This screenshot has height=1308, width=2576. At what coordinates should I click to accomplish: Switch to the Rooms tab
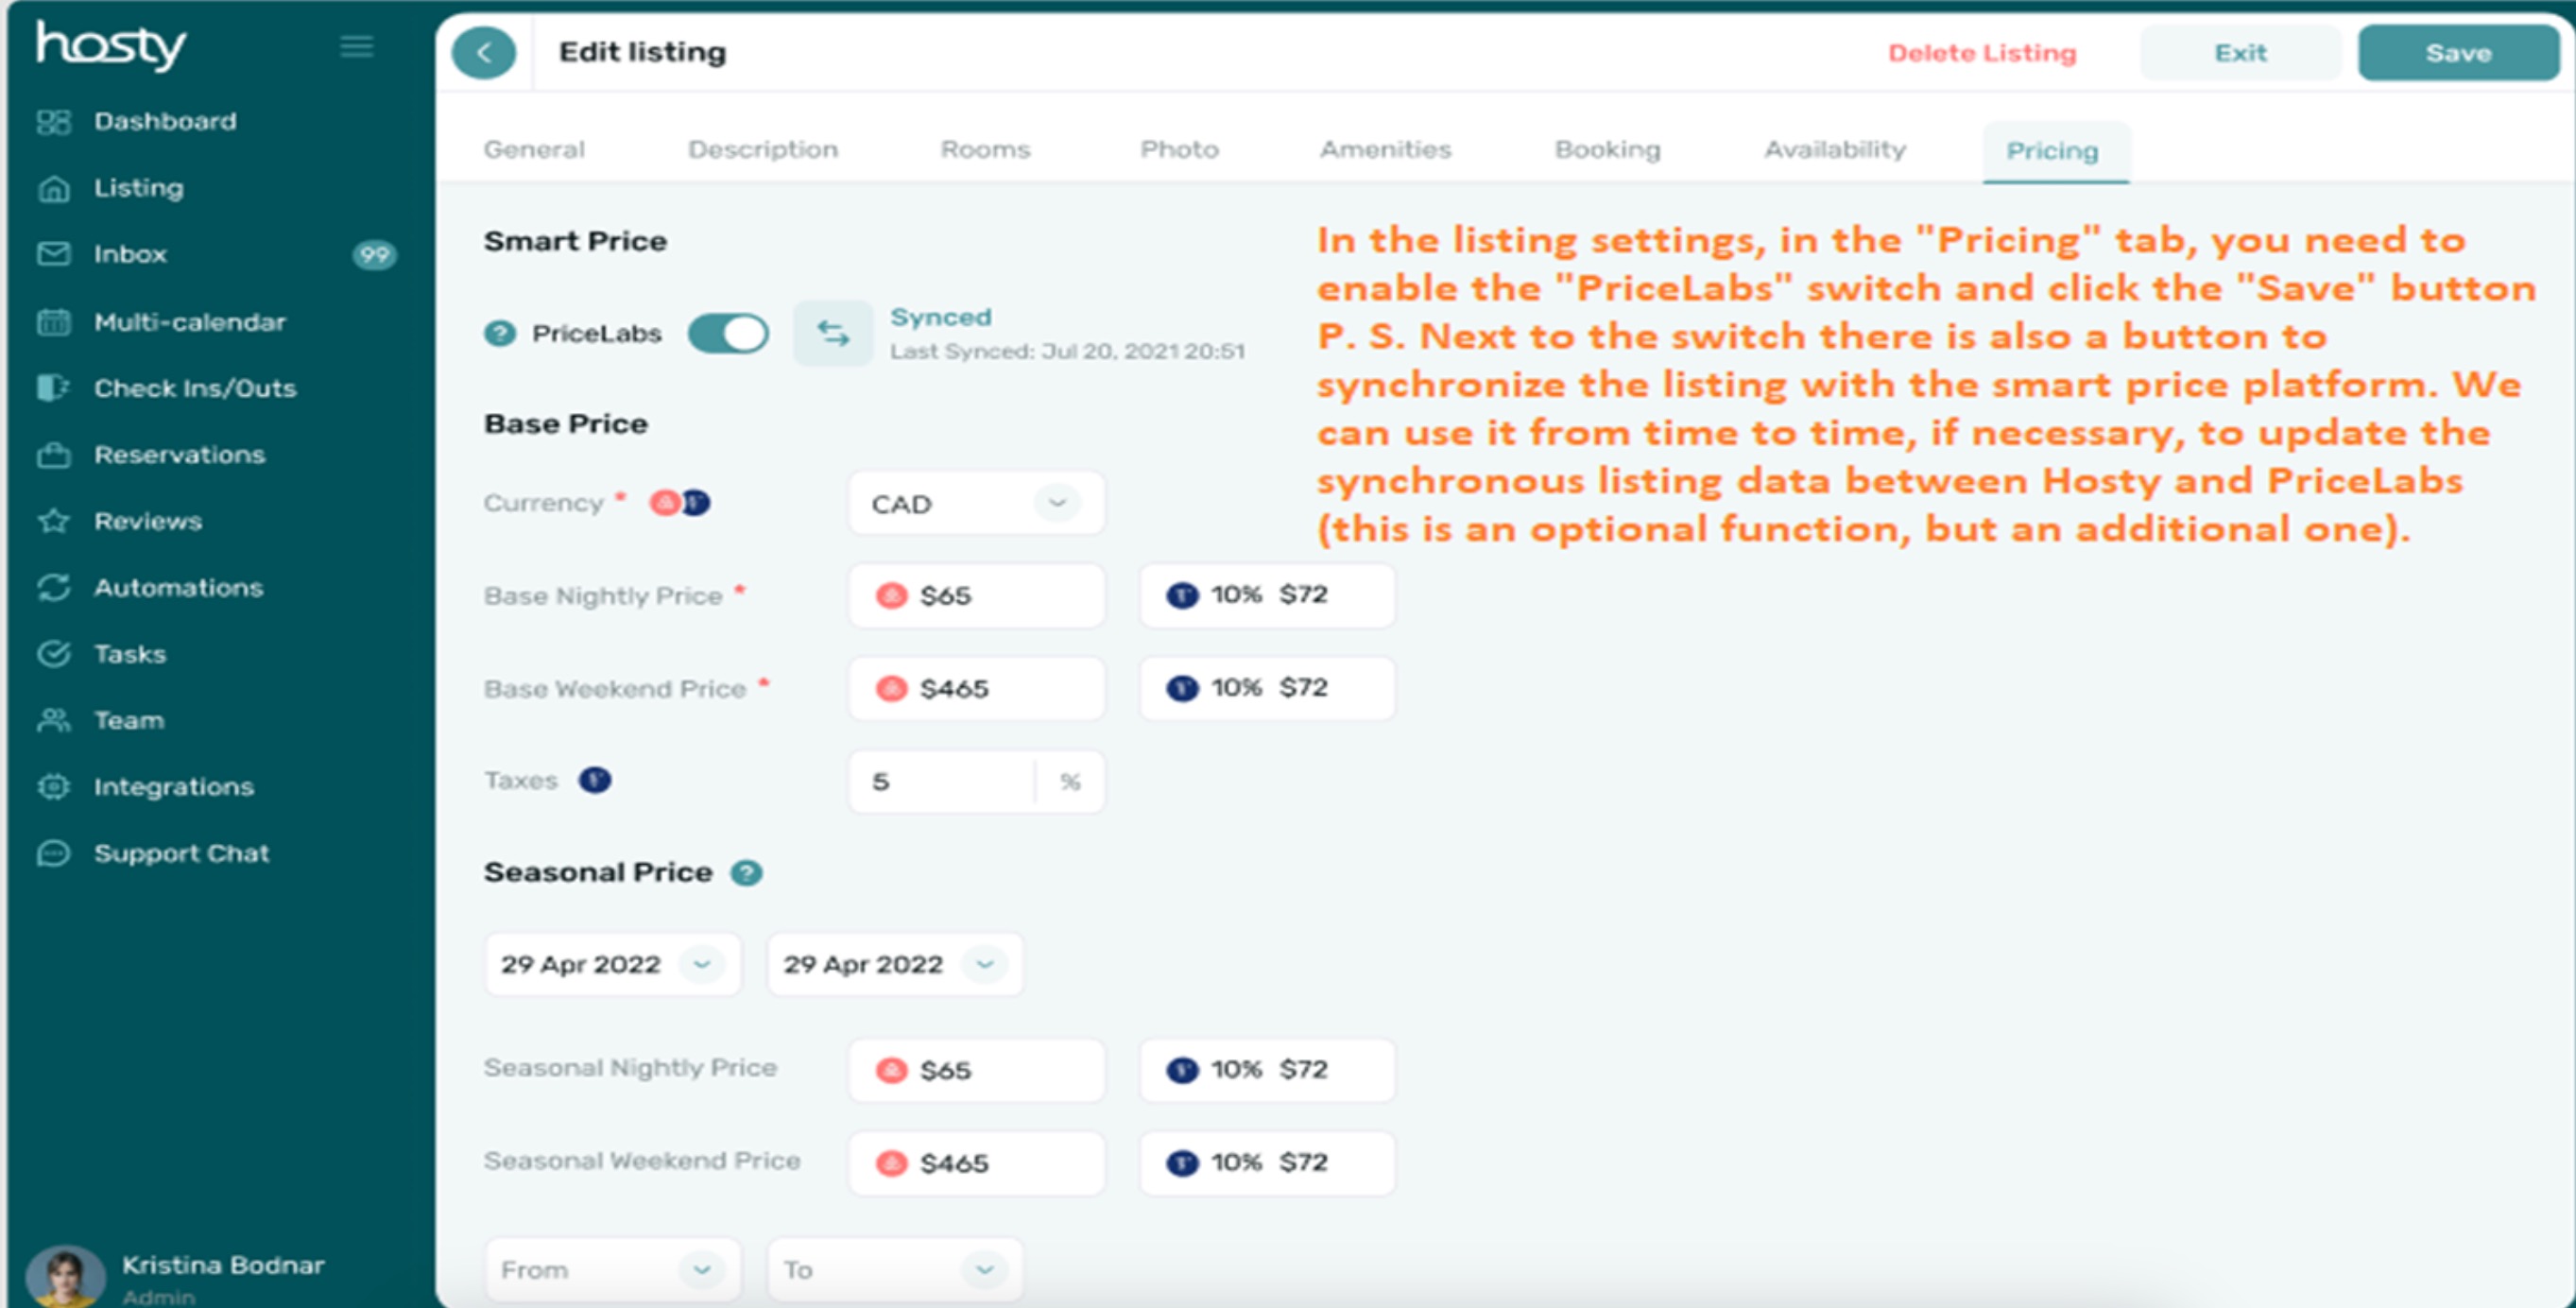[x=985, y=150]
